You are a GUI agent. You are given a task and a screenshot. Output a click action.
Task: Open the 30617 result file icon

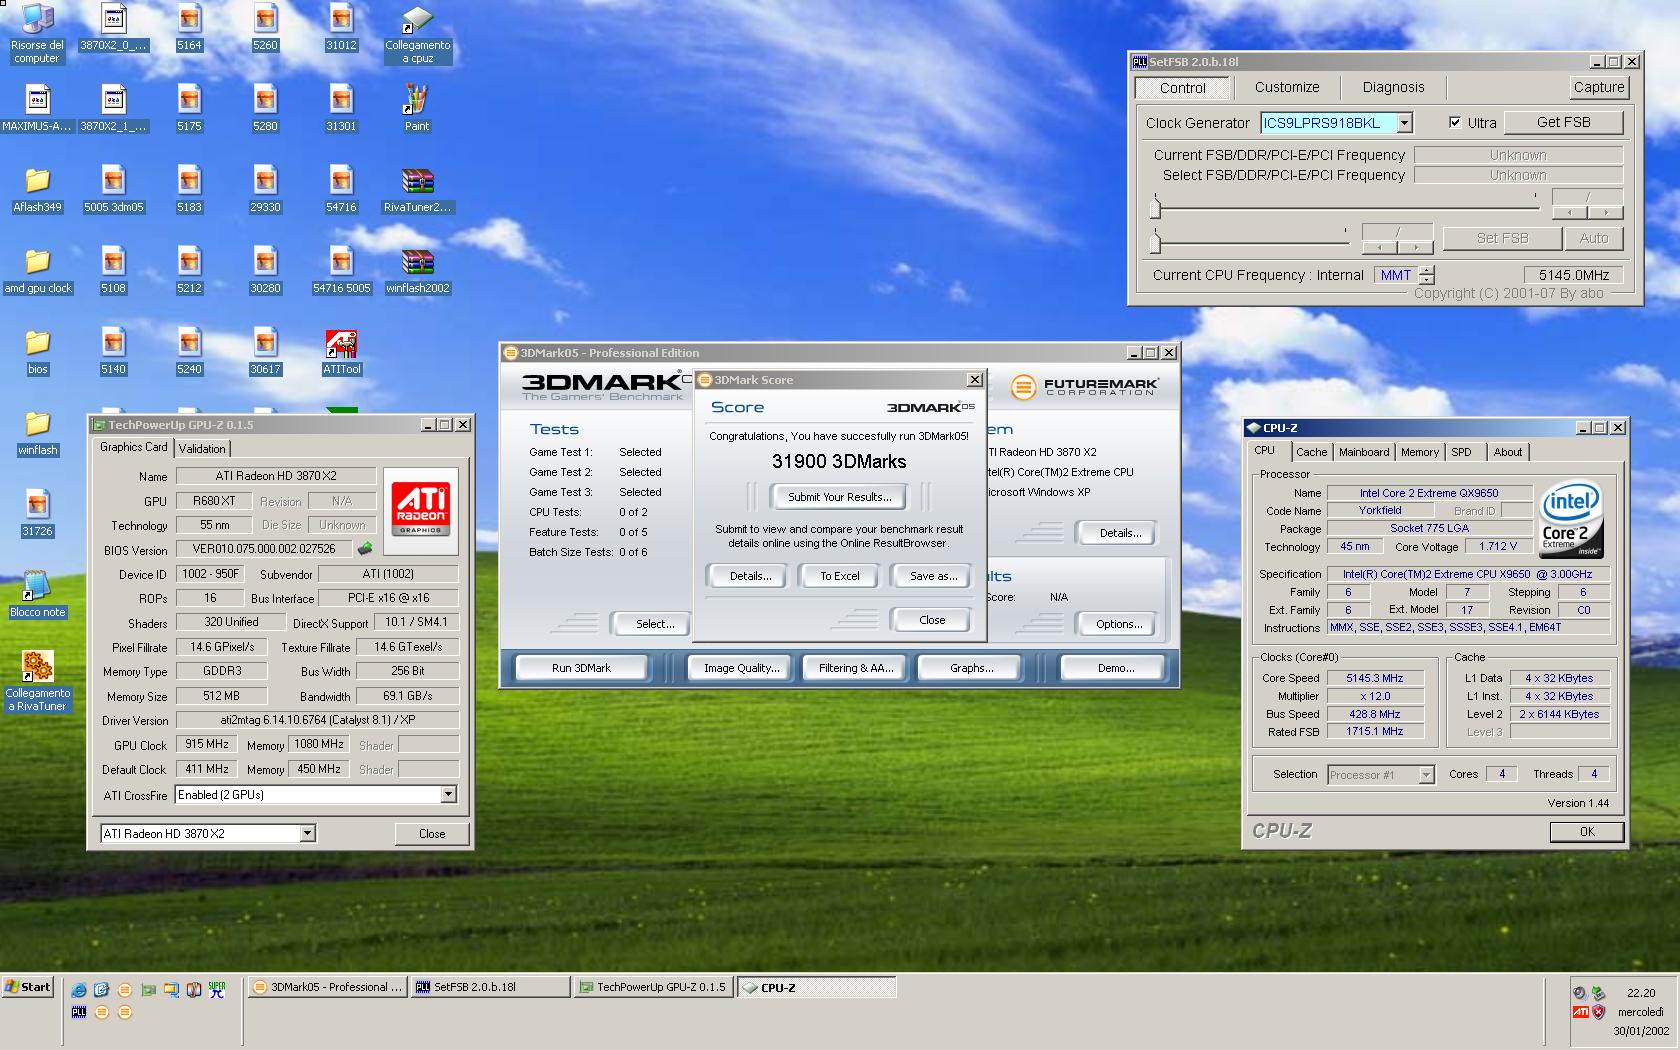click(265, 351)
